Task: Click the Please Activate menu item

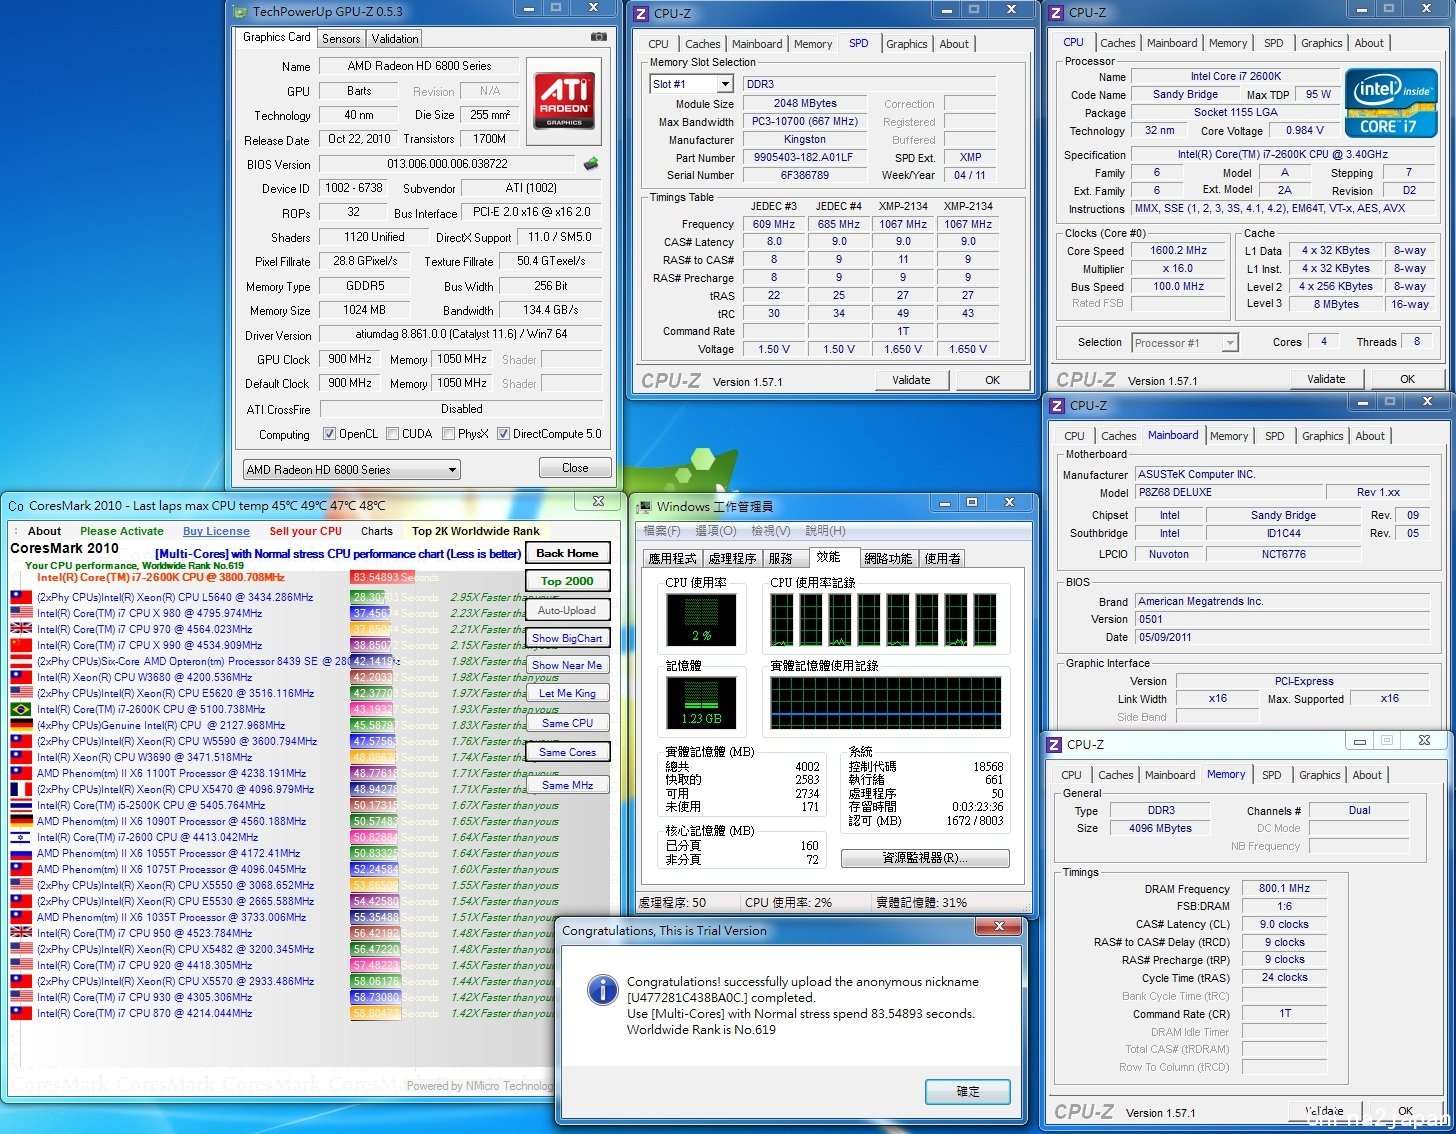Action: point(121,531)
